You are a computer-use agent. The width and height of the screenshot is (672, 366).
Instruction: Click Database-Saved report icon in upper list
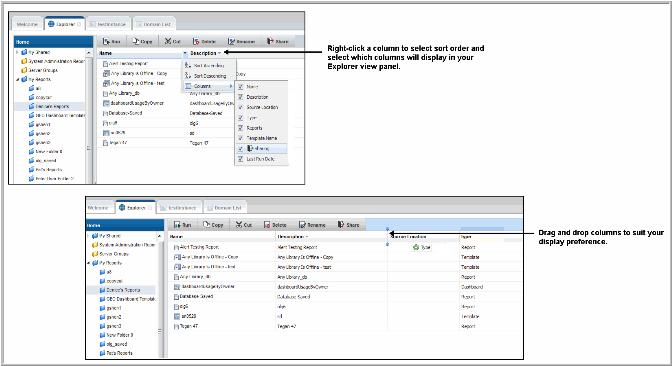click(105, 113)
